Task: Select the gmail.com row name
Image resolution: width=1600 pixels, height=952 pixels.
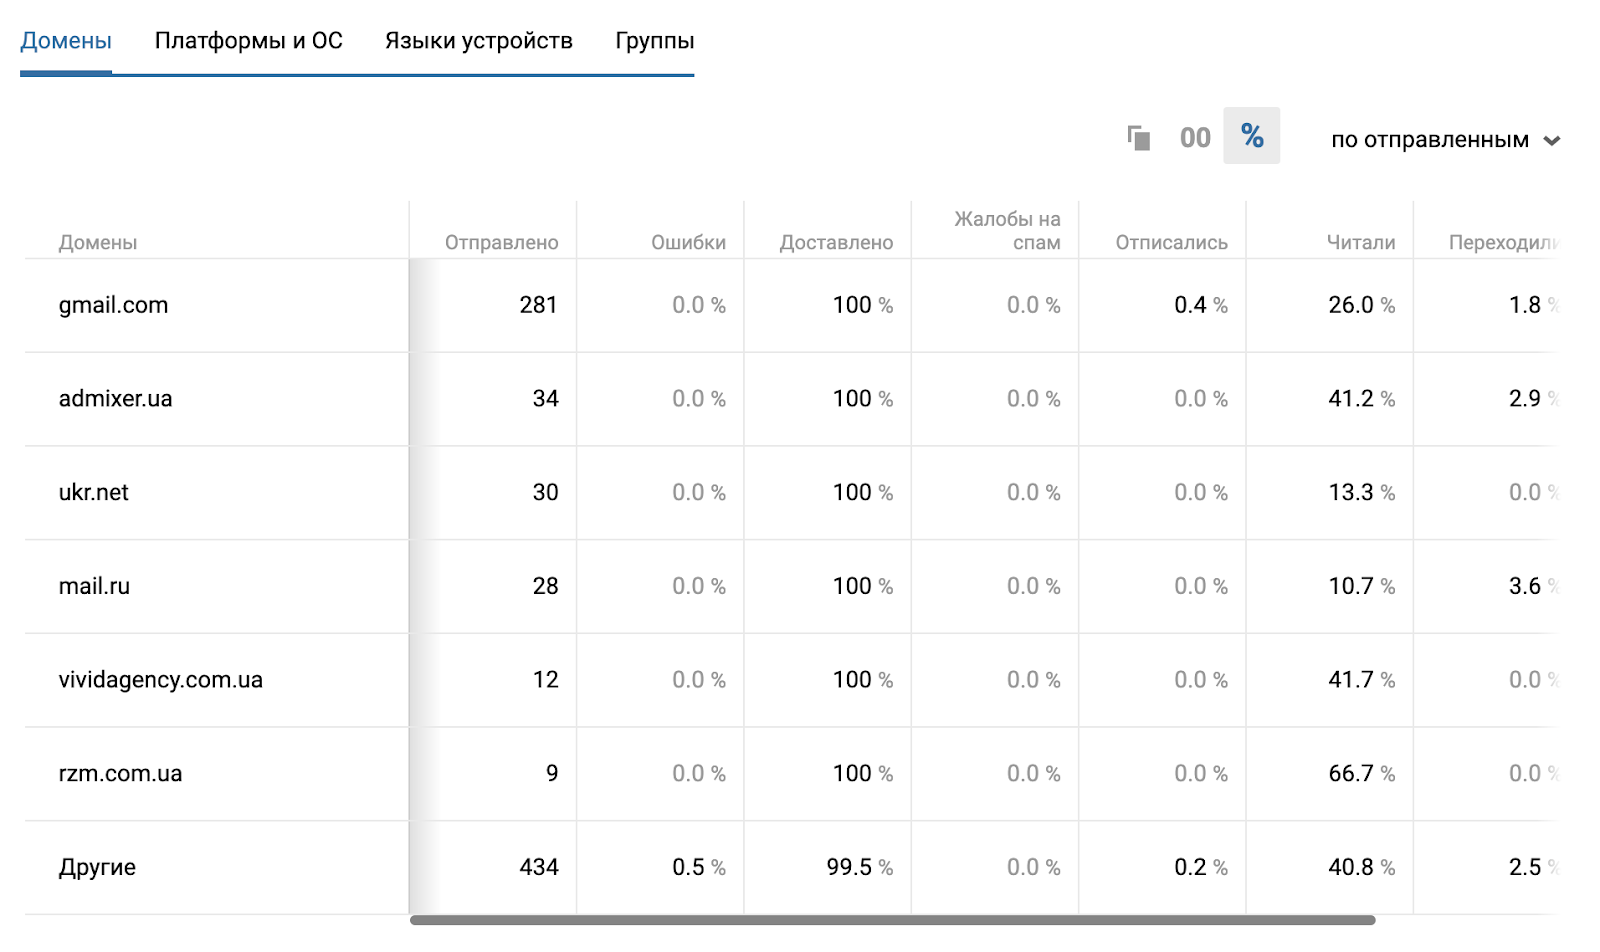Action: click(113, 305)
